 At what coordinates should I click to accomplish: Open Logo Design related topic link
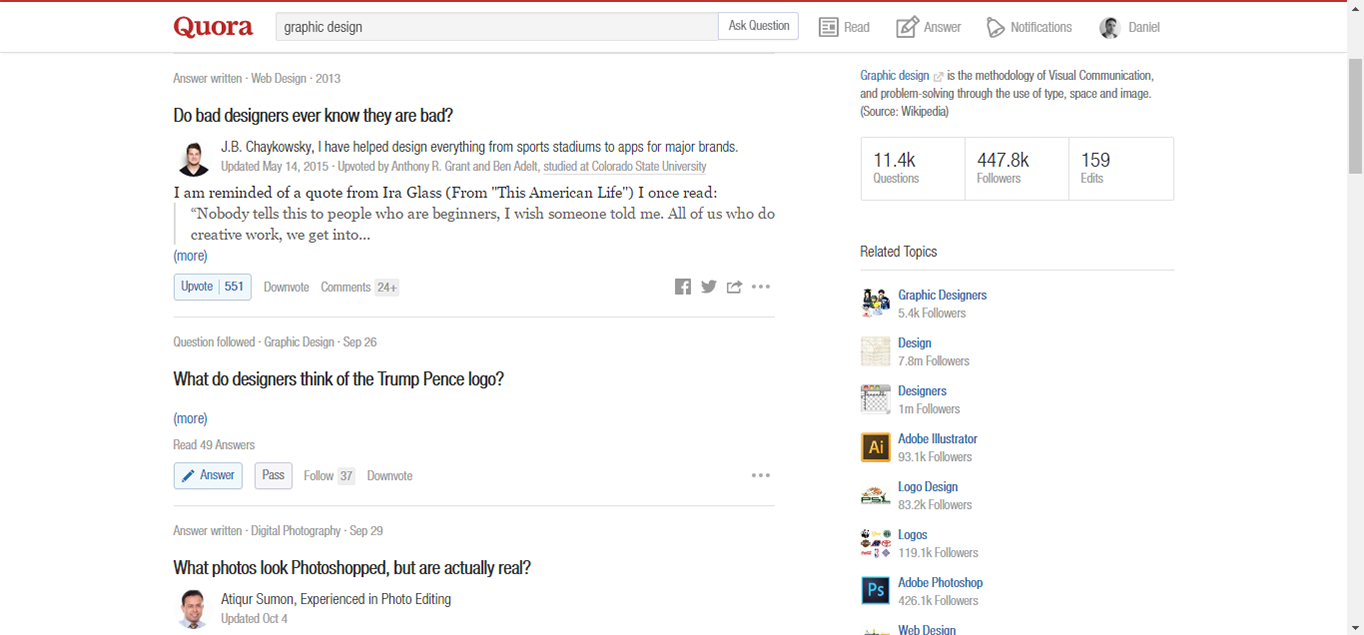pyautogui.click(x=928, y=487)
